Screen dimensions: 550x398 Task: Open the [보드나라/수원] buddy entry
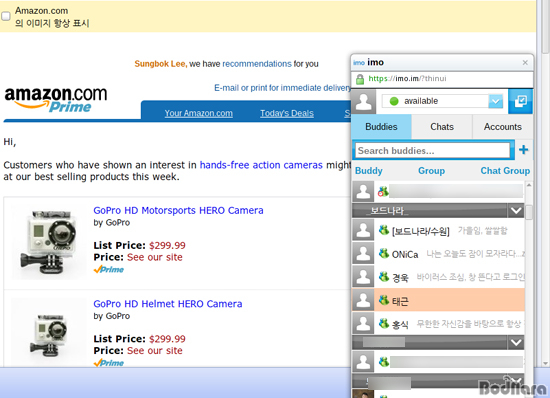point(438,231)
